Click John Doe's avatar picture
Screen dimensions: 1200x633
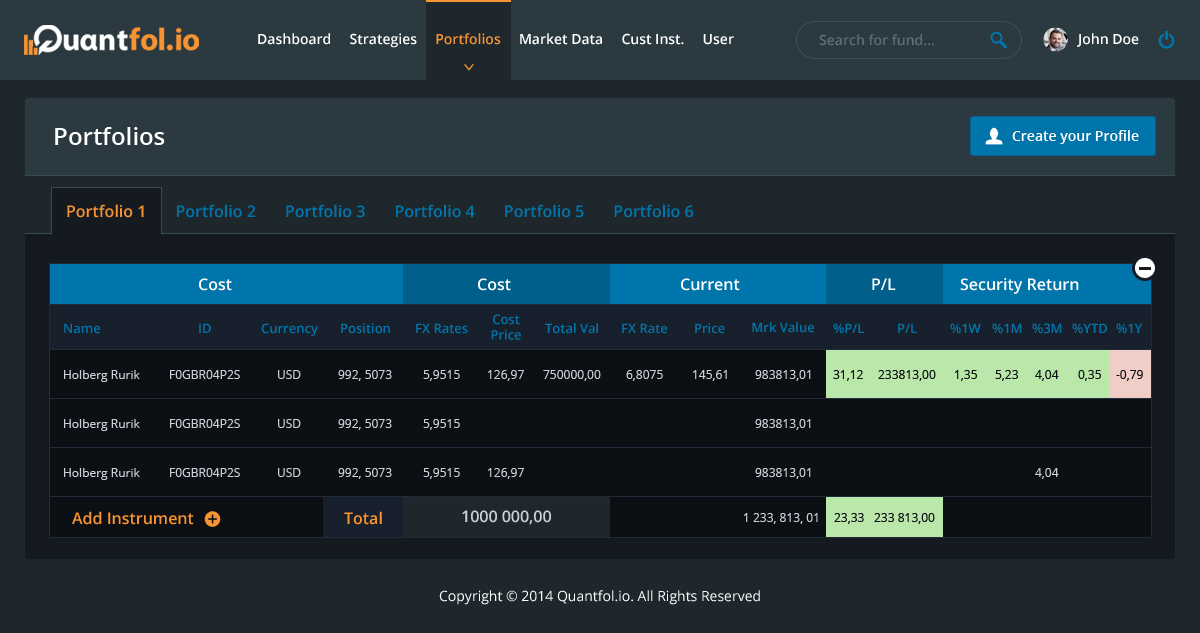[1055, 40]
